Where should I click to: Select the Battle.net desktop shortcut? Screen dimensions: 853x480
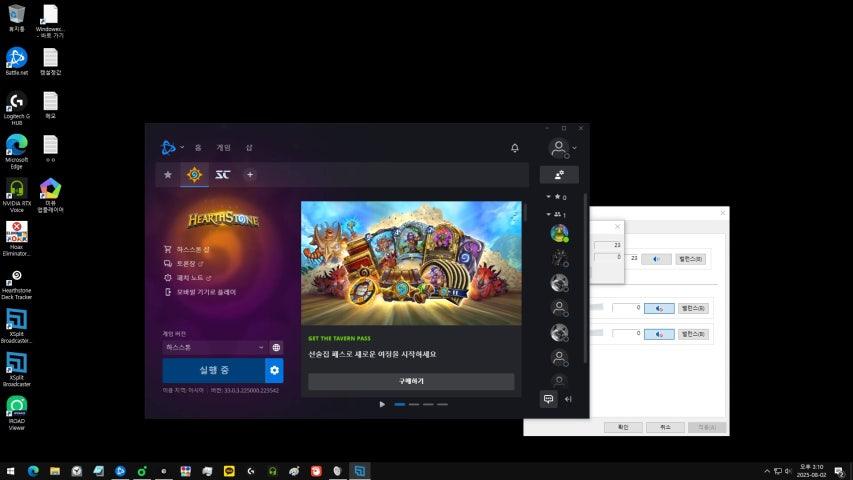(17, 61)
